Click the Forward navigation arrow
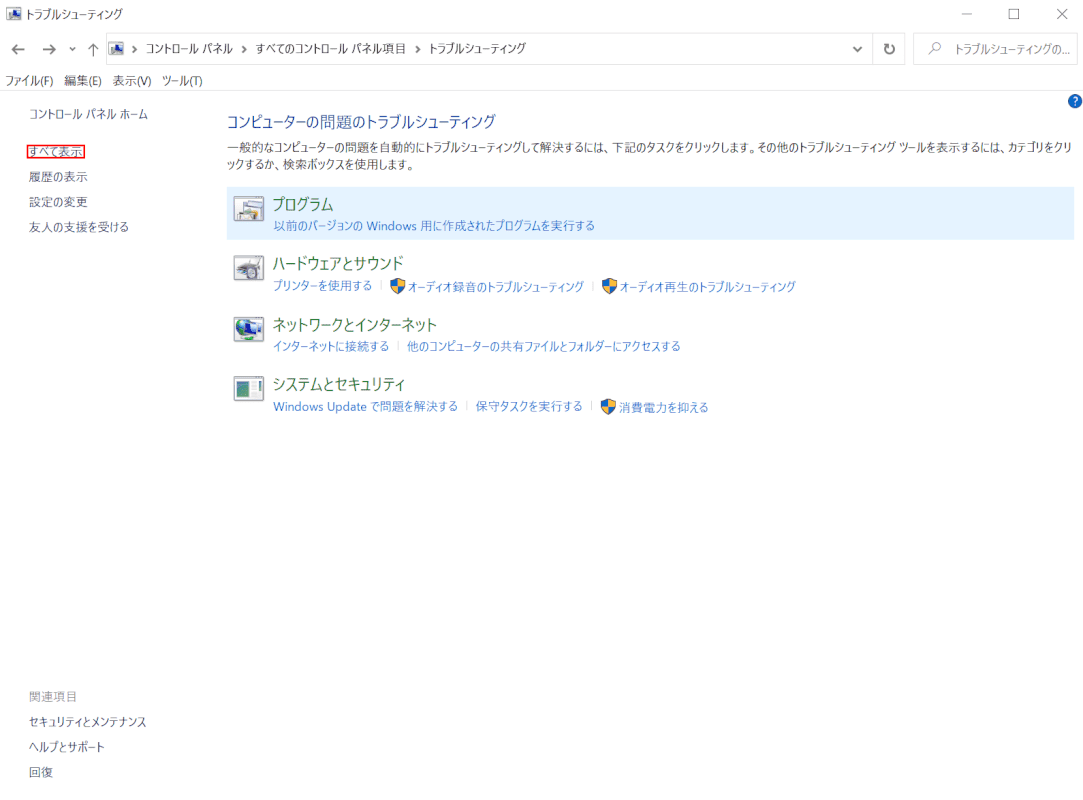Image resolution: width=1083 pixels, height=800 pixels. pyautogui.click(x=48, y=49)
